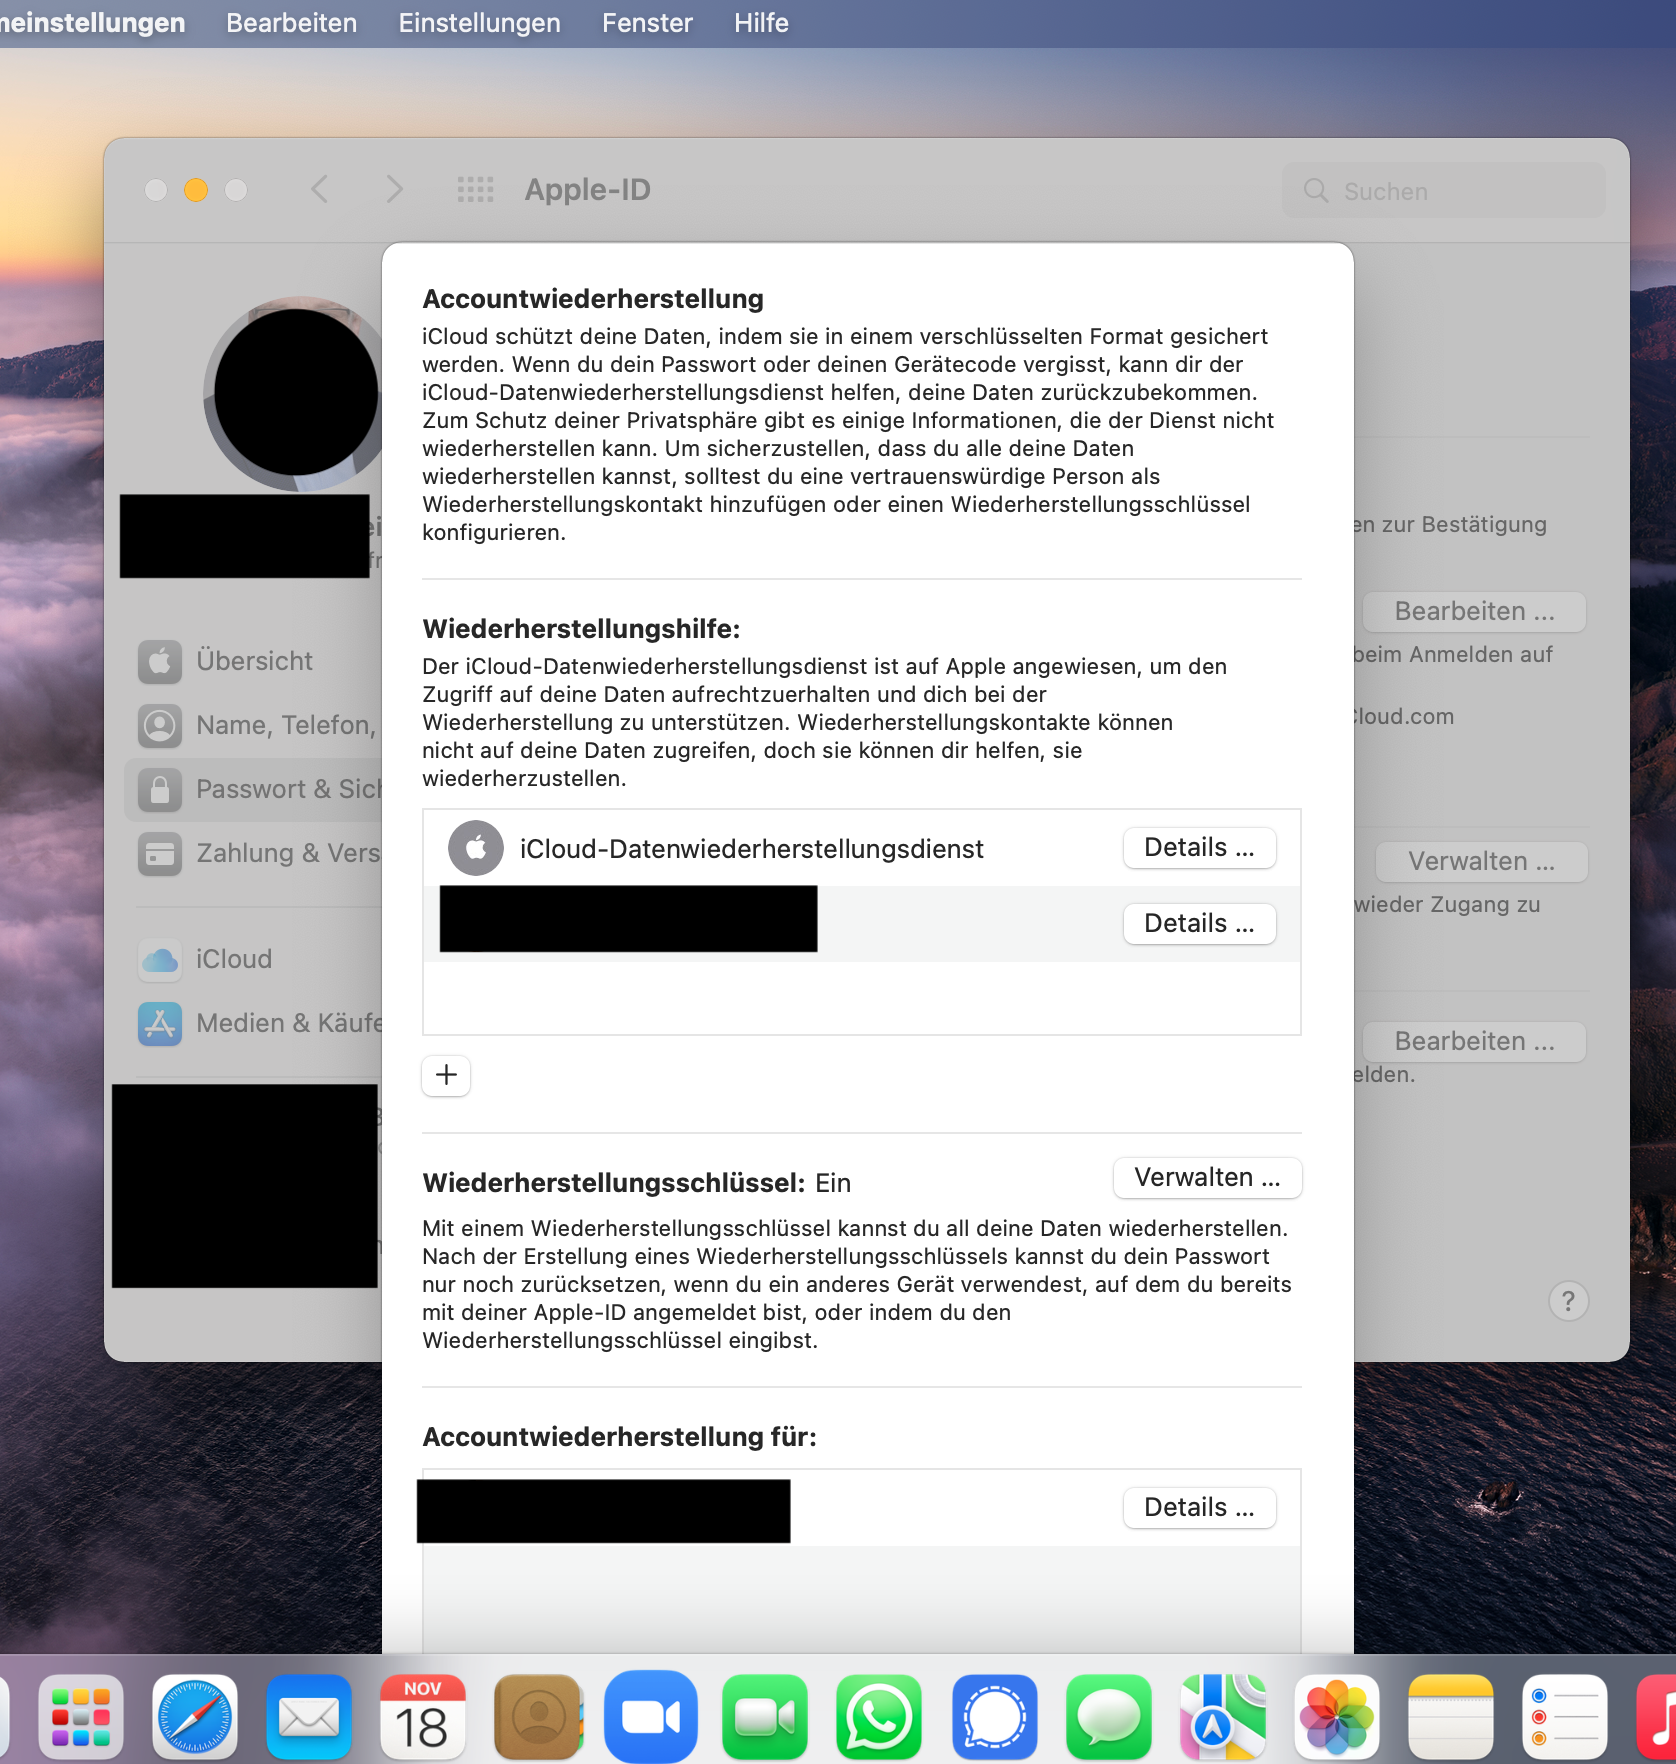This screenshot has height=1764, width=1676.
Task: Select Medien & Käufe in the sidebar
Action: pos(253,1023)
